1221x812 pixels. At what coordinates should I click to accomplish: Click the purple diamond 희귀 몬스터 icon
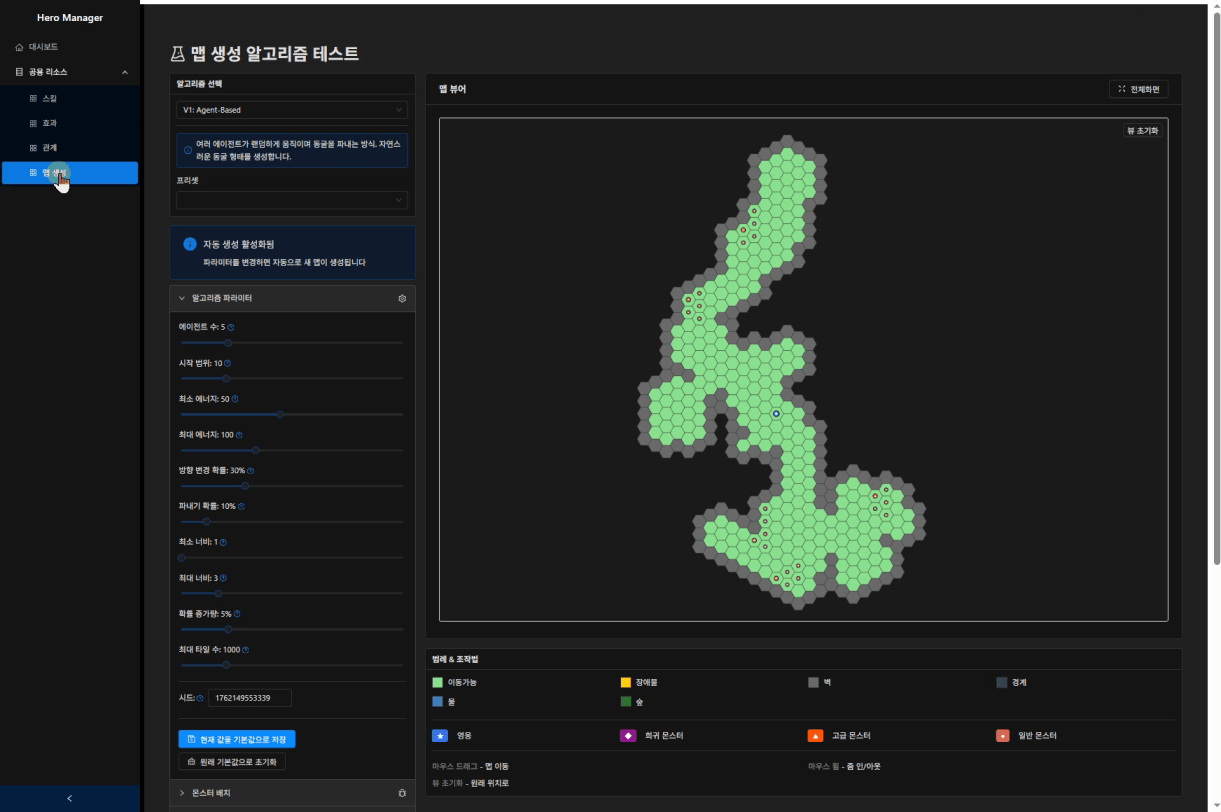[628, 735]
